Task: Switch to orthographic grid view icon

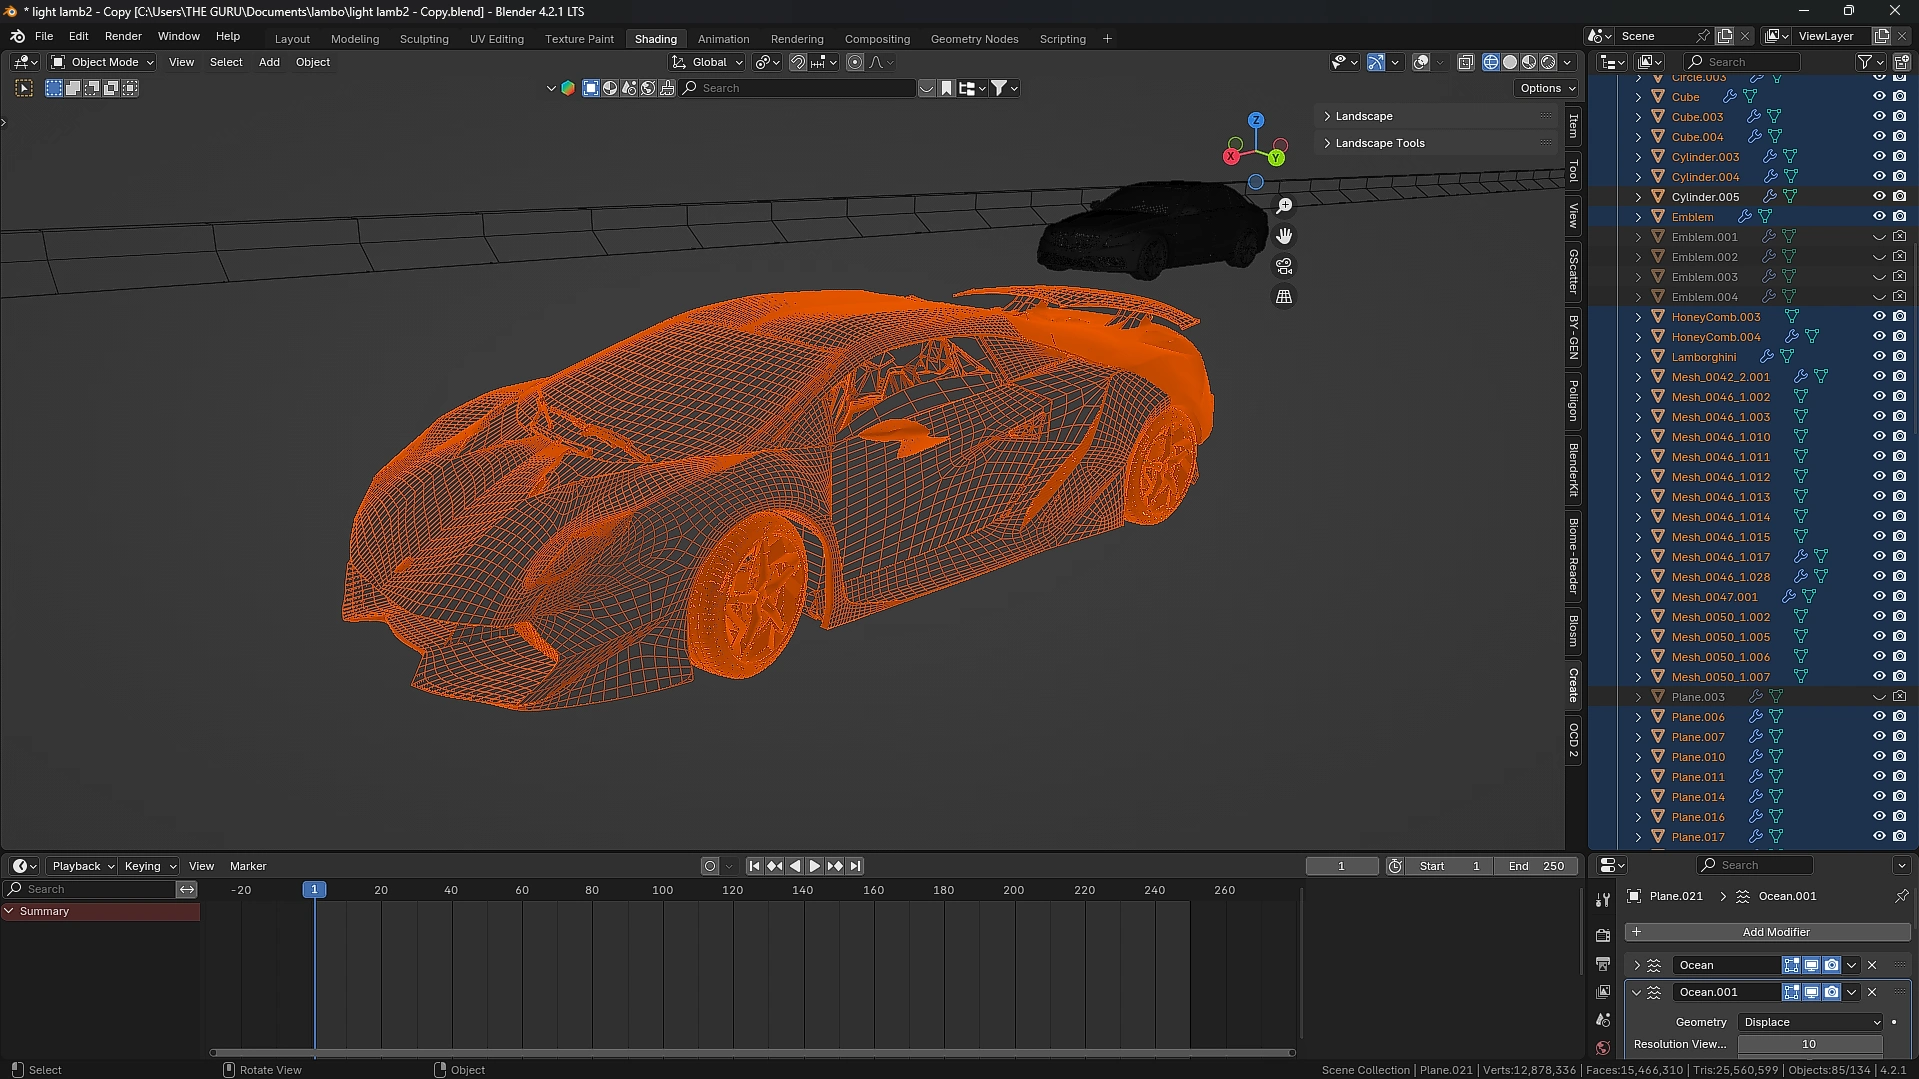Action: 1284,297
